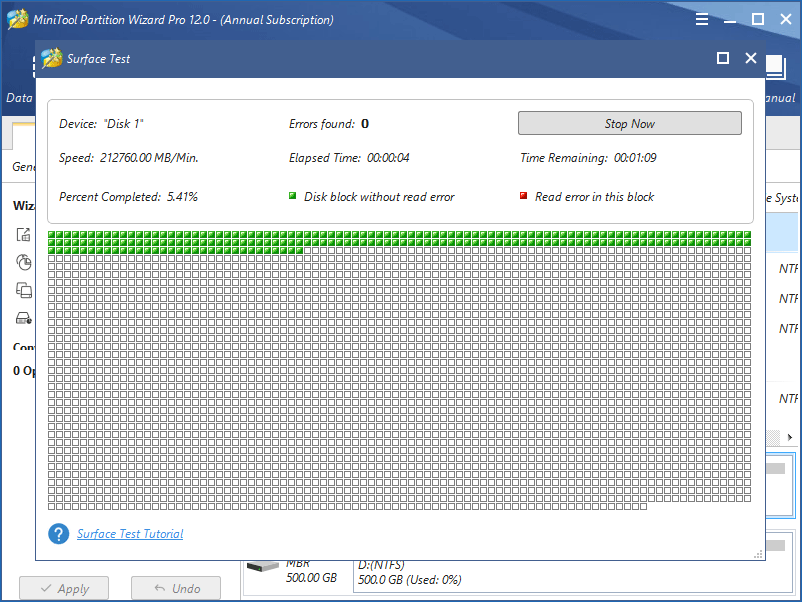Click the Undo button
Viewport: 802px width, 602px height.
176,588
